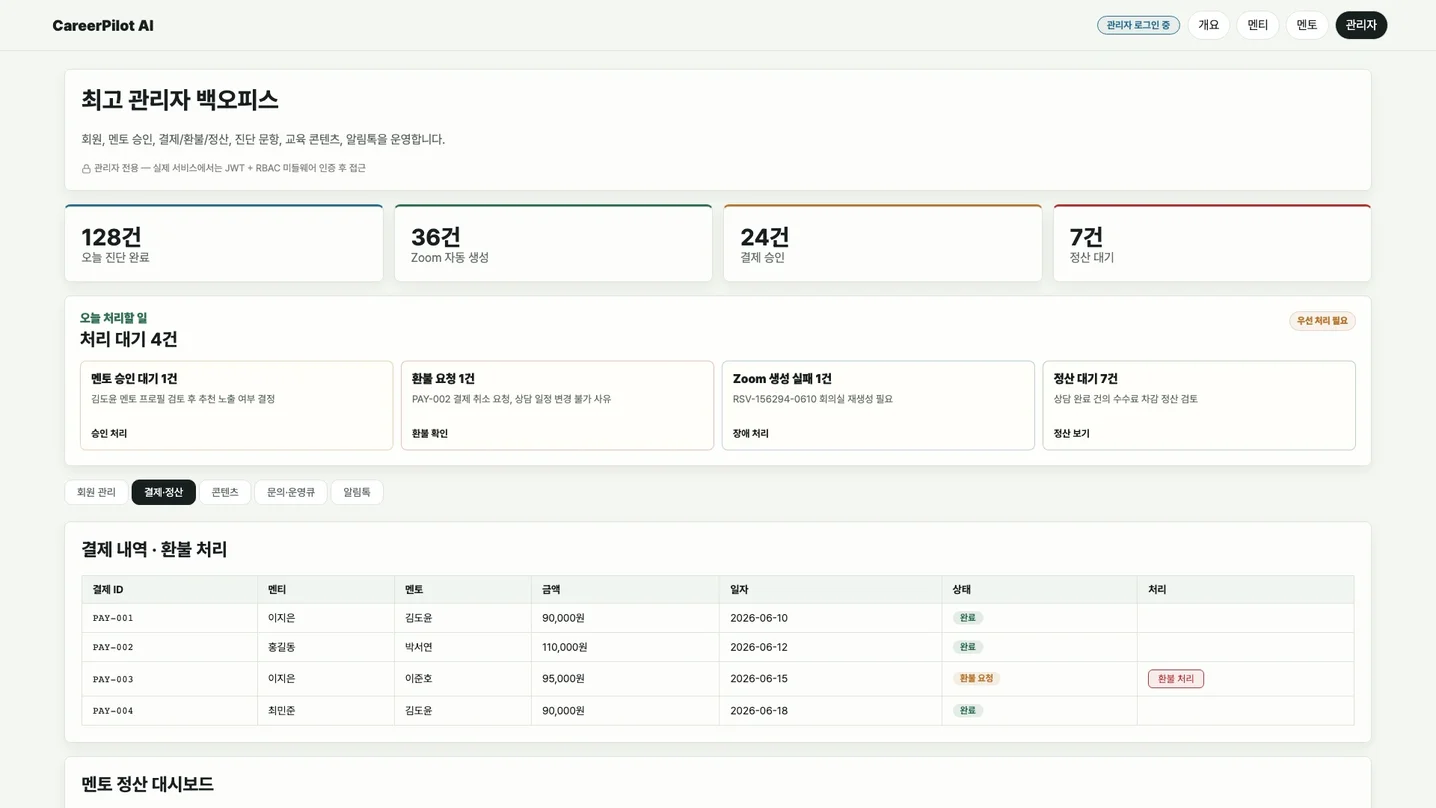
Task: Switch to the 멘티 nav tab
Action: tap(1257, 25)
